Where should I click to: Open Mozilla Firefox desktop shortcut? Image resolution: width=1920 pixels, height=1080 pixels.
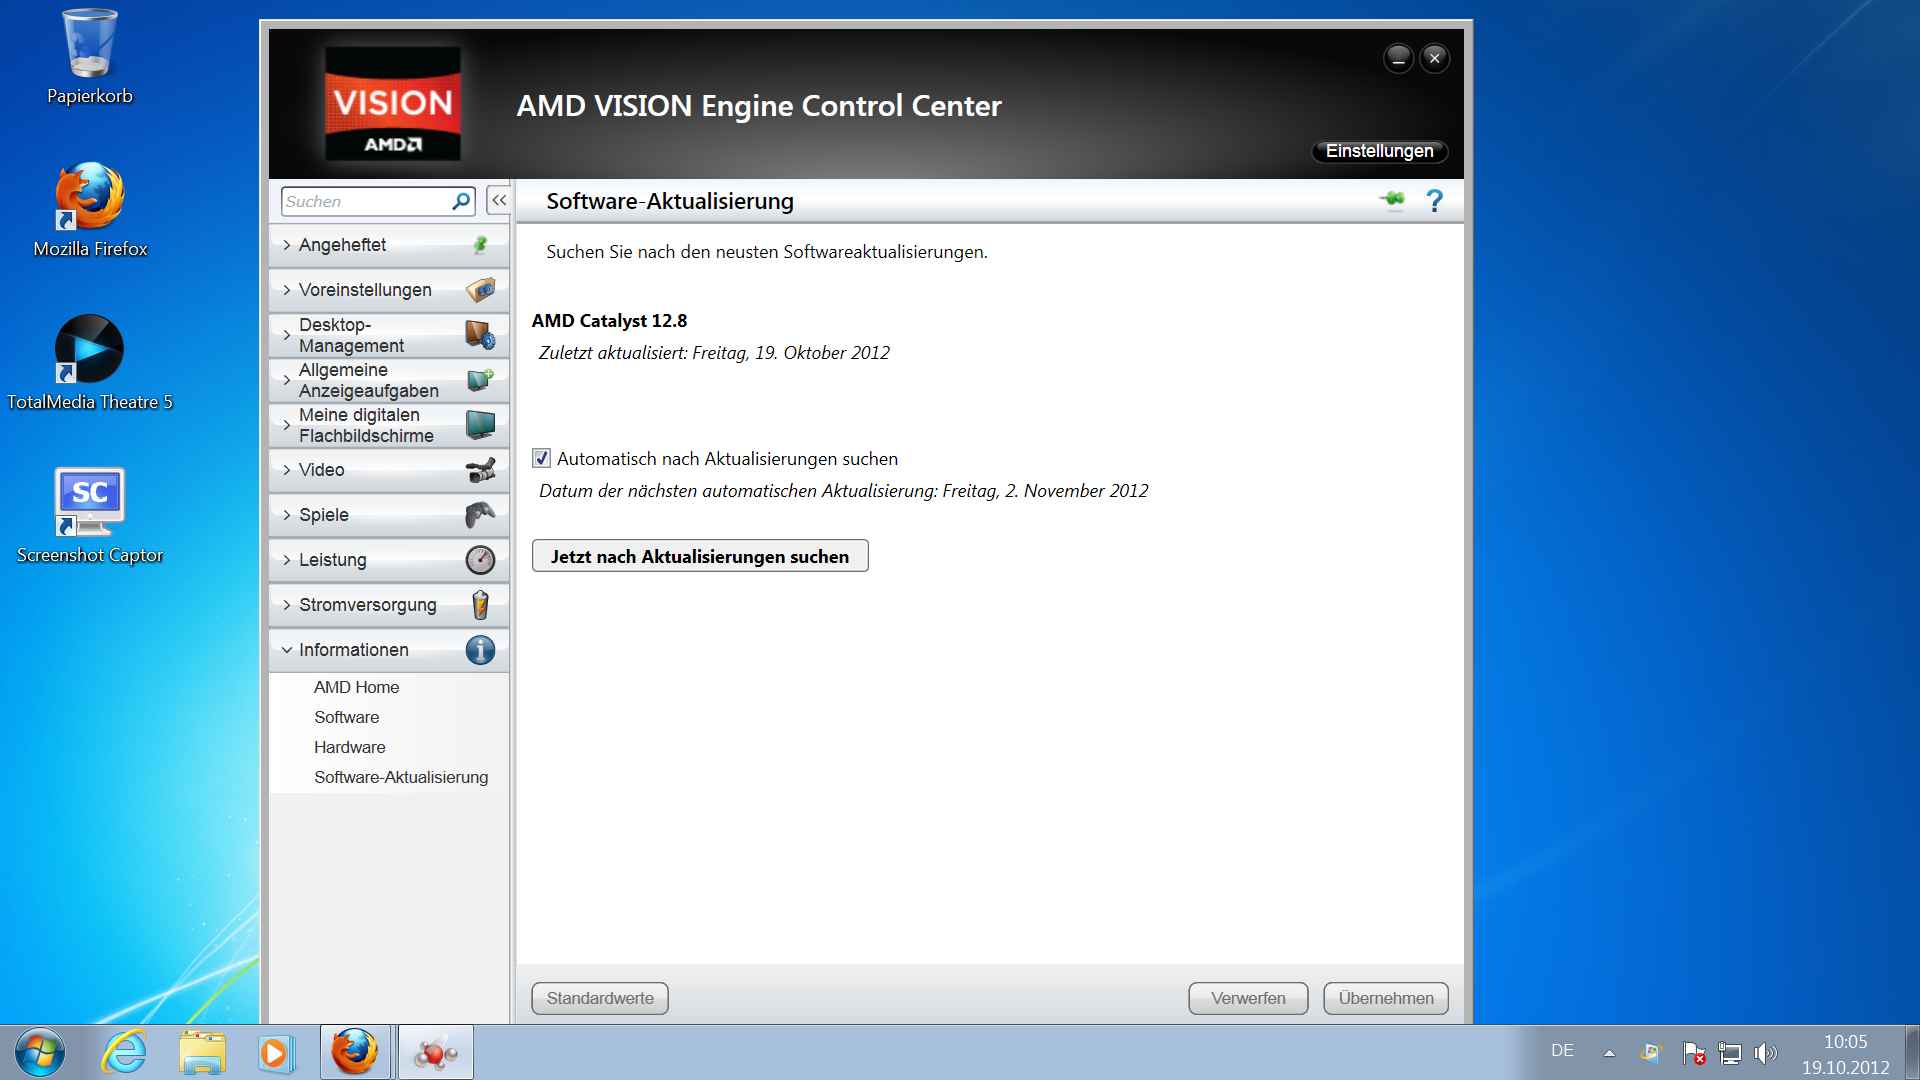click(x=90, y=210)
